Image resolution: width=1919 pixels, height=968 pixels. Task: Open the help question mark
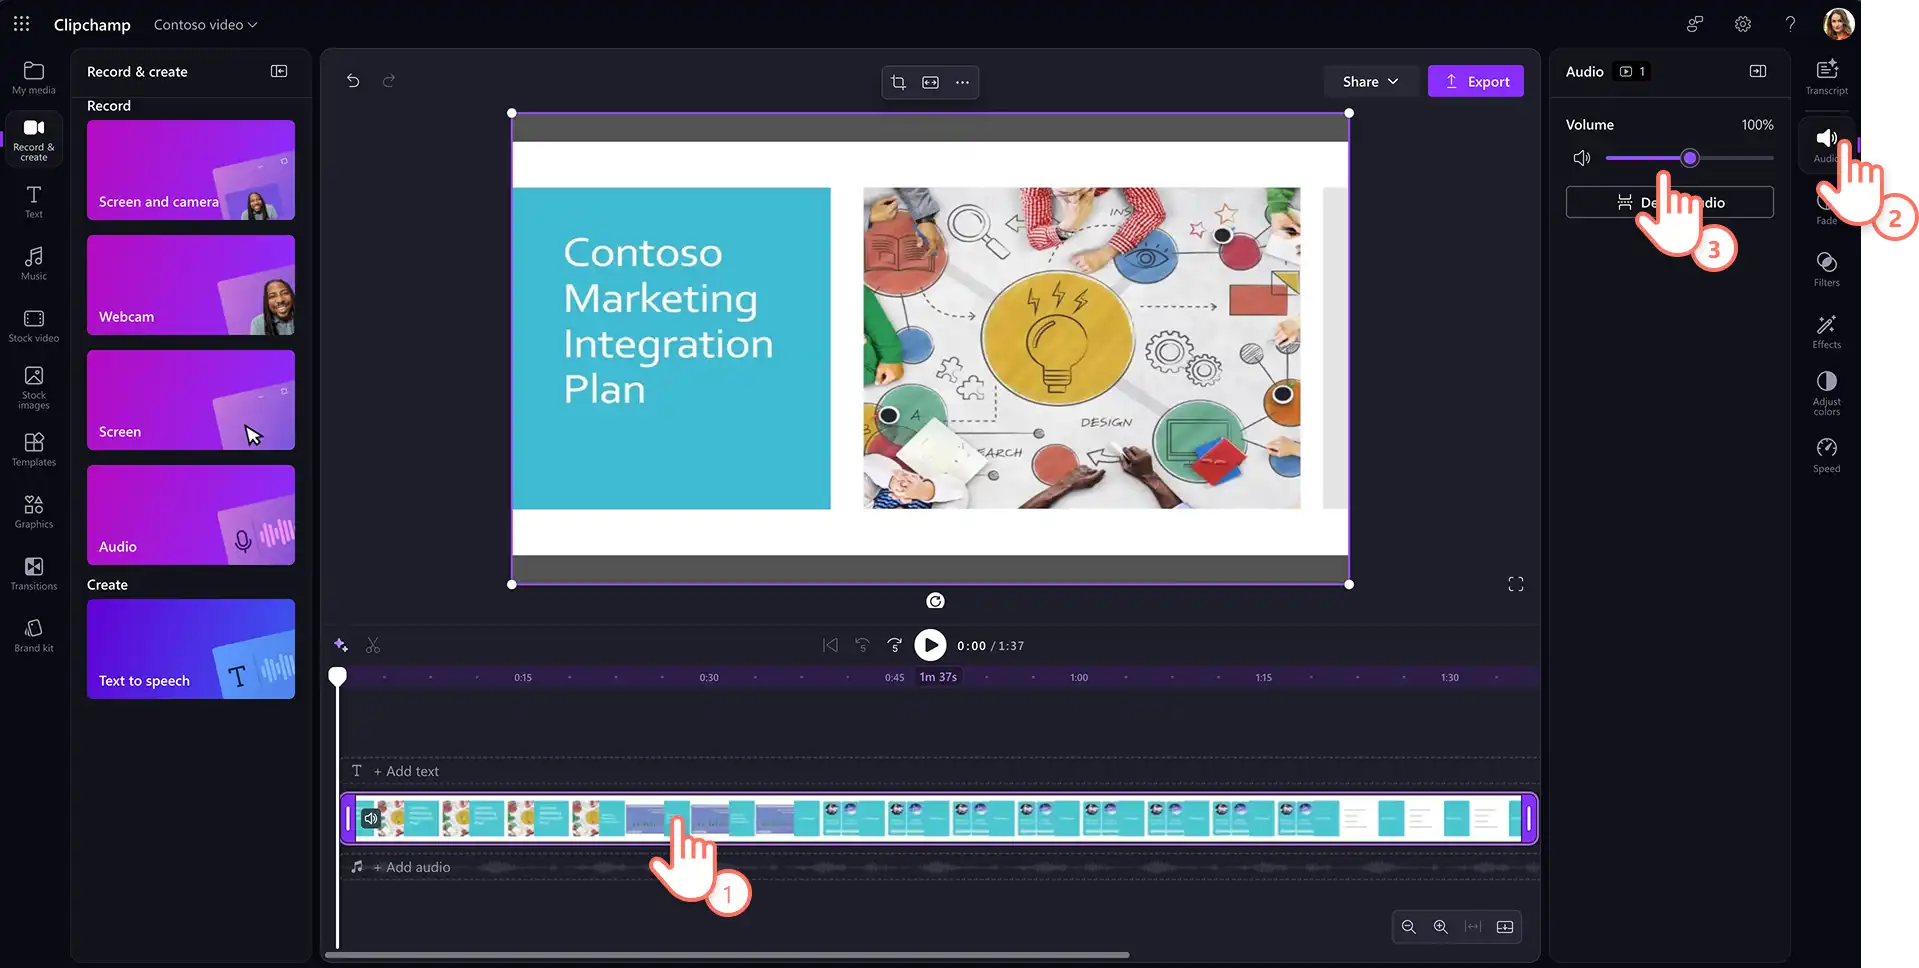pyautogui.click(x=1790, y=24)
